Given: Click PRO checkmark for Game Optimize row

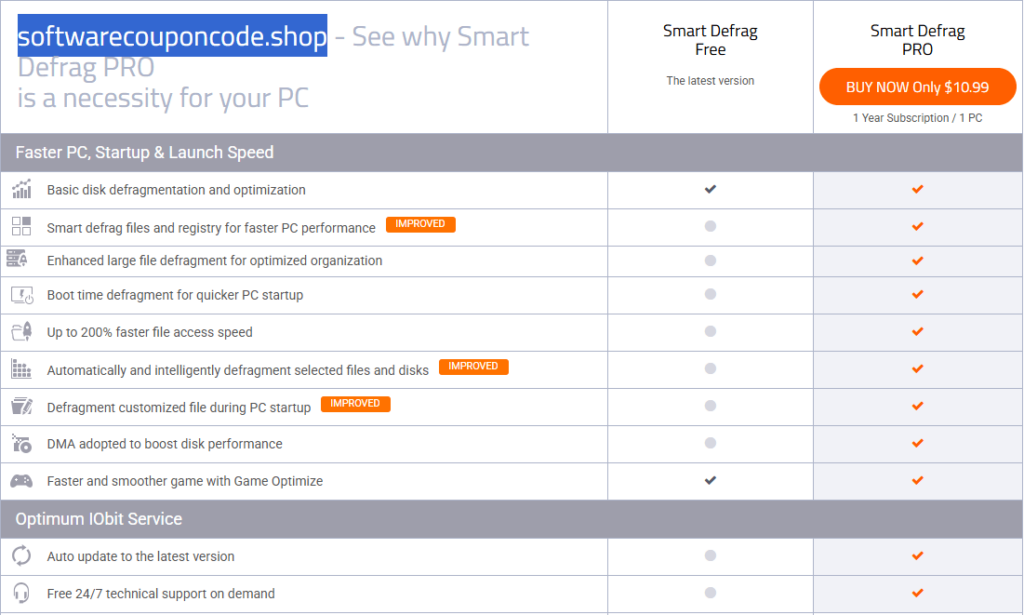Looking at the screenshot, I should pyautogui.click(x=918, y=481).
